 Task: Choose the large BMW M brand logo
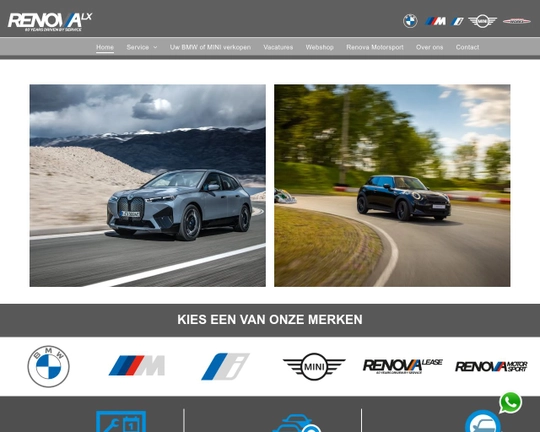tap(137, 366)
